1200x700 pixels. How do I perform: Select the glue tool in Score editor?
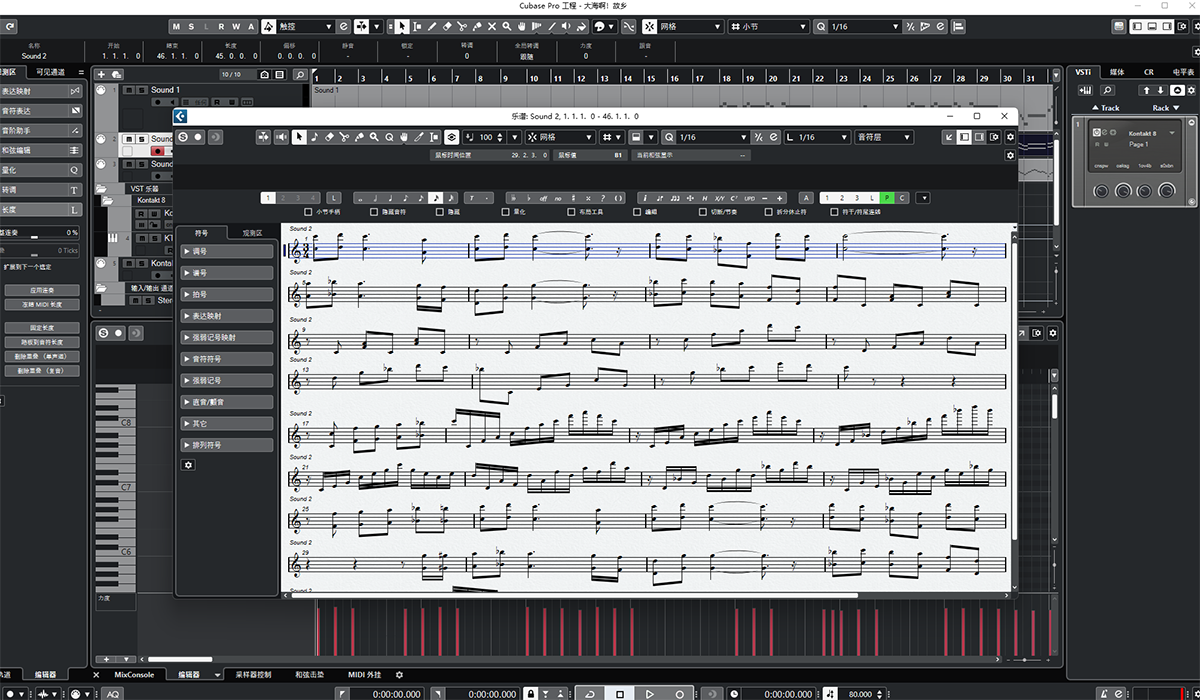point(359,137)
